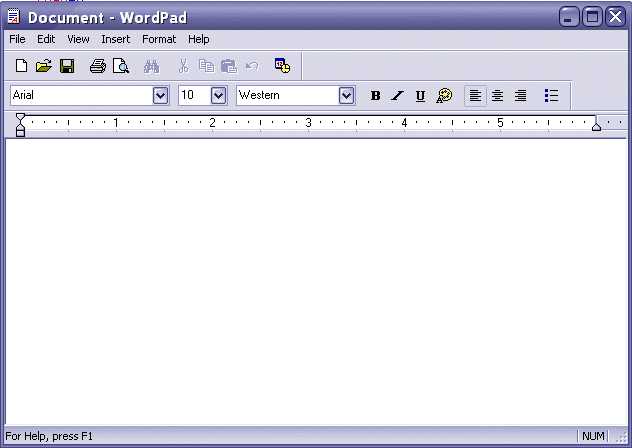Create a new document with New icon
The height and width of the screenshot is (448, 632).
point(21,66)
